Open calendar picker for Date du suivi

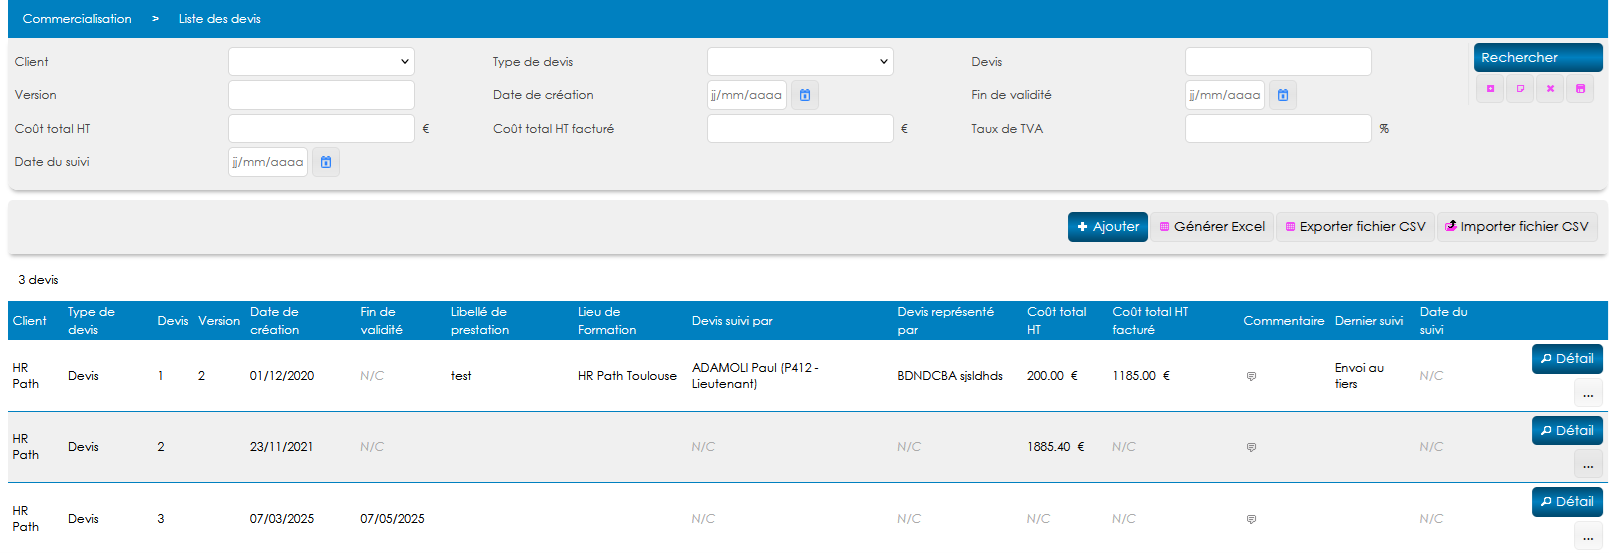click(326, 162)
